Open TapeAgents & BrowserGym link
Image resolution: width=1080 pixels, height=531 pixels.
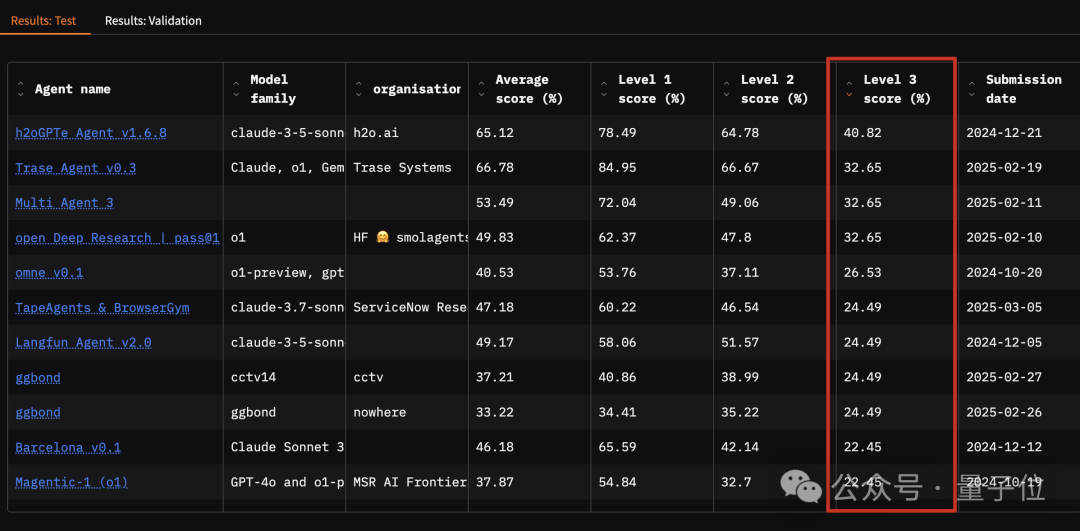click(102, 308)
